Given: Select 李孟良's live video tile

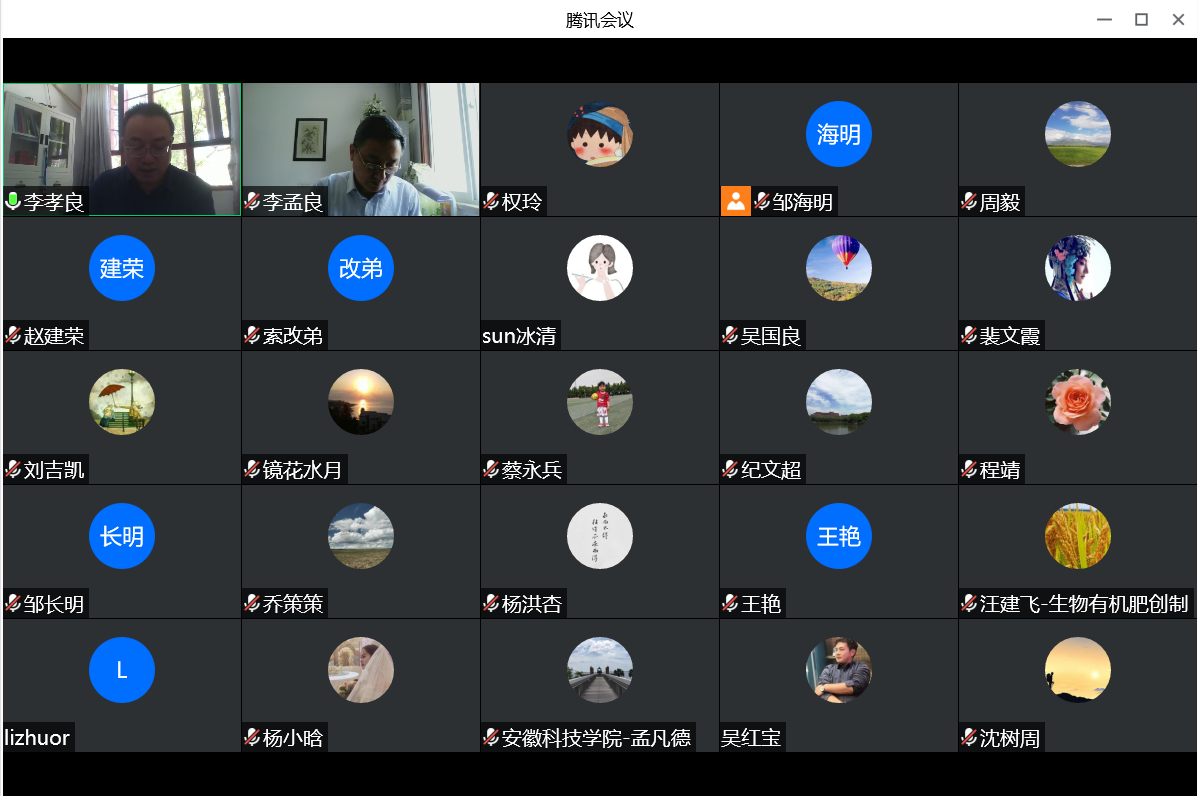Looking at the screenshot, I should pyautogui.click(x=360, y=140).
